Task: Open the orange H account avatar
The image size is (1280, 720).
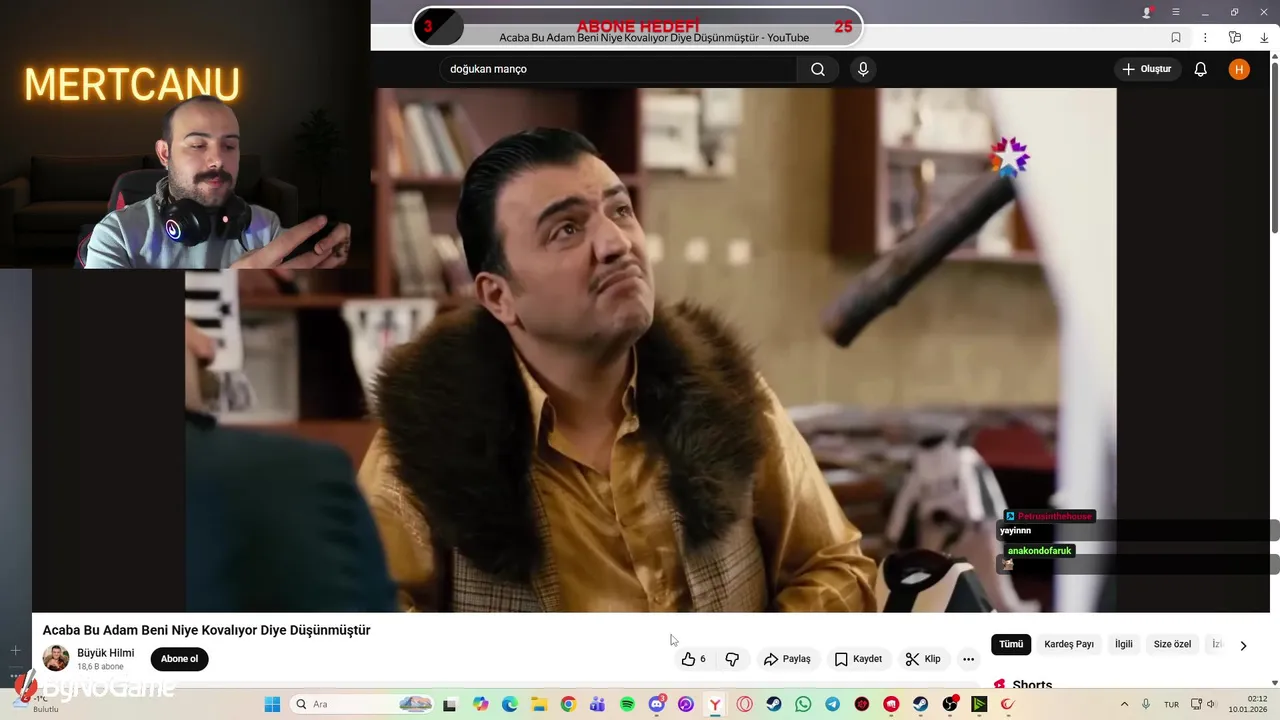Action: (1239, 69)
